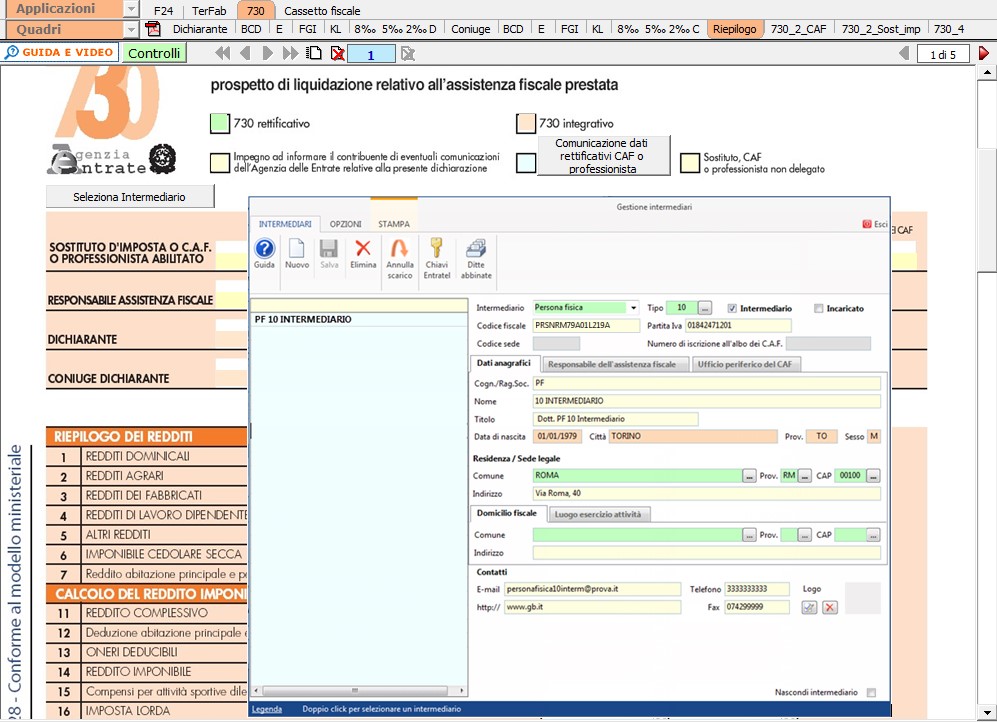Open Tipo lookup ellipsis button

click(x=705, y=308)
